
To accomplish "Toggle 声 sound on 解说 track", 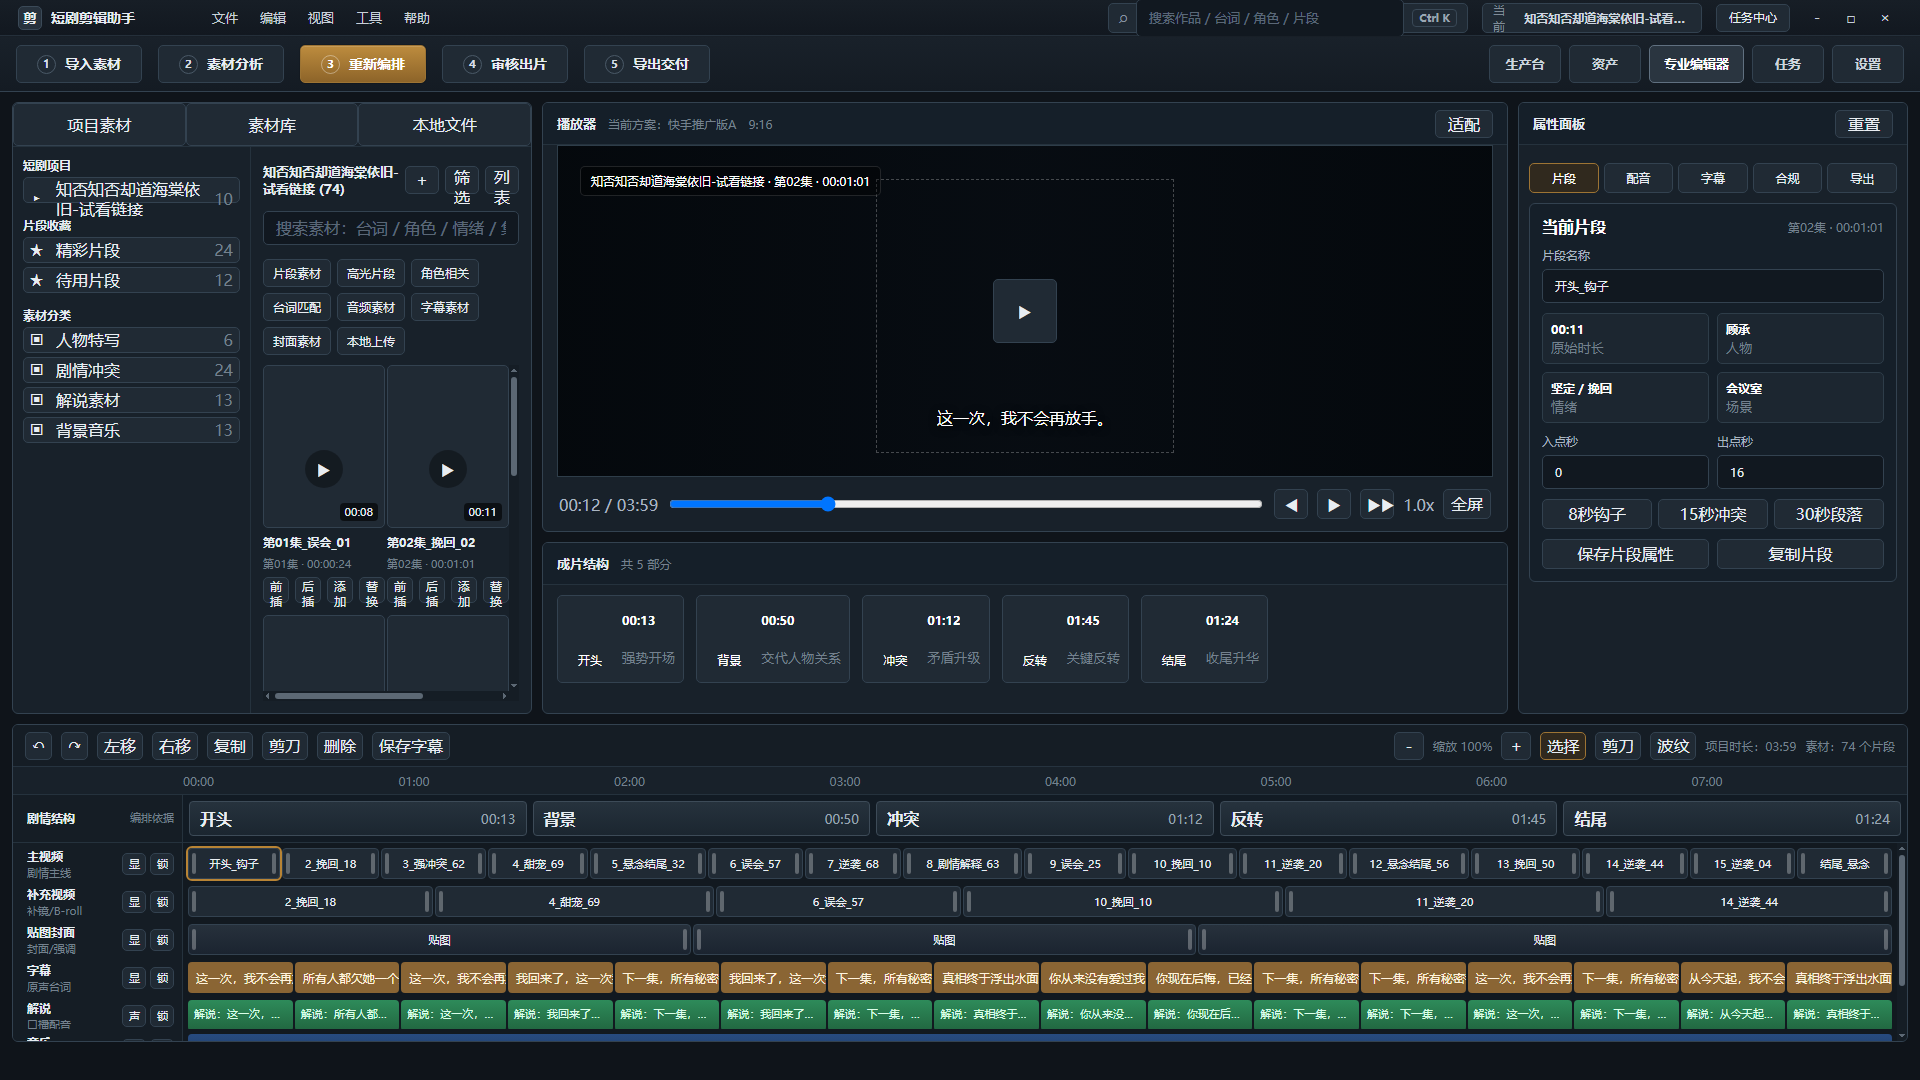I will 135,1016.
